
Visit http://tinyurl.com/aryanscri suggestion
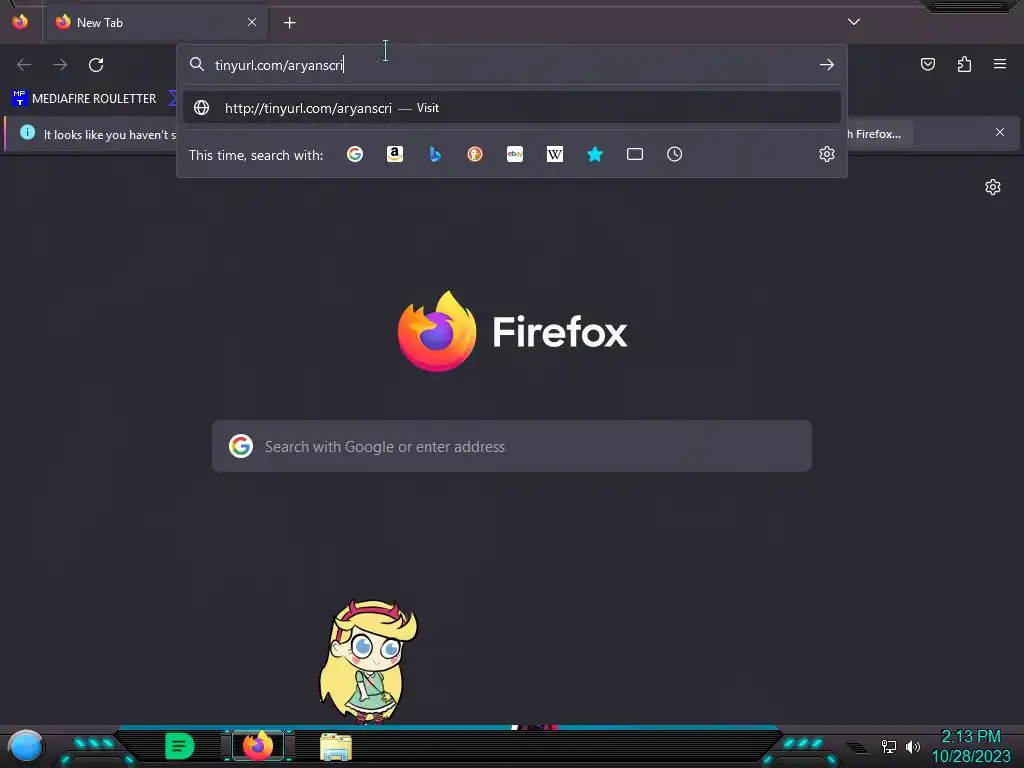[x=512, y=108]
